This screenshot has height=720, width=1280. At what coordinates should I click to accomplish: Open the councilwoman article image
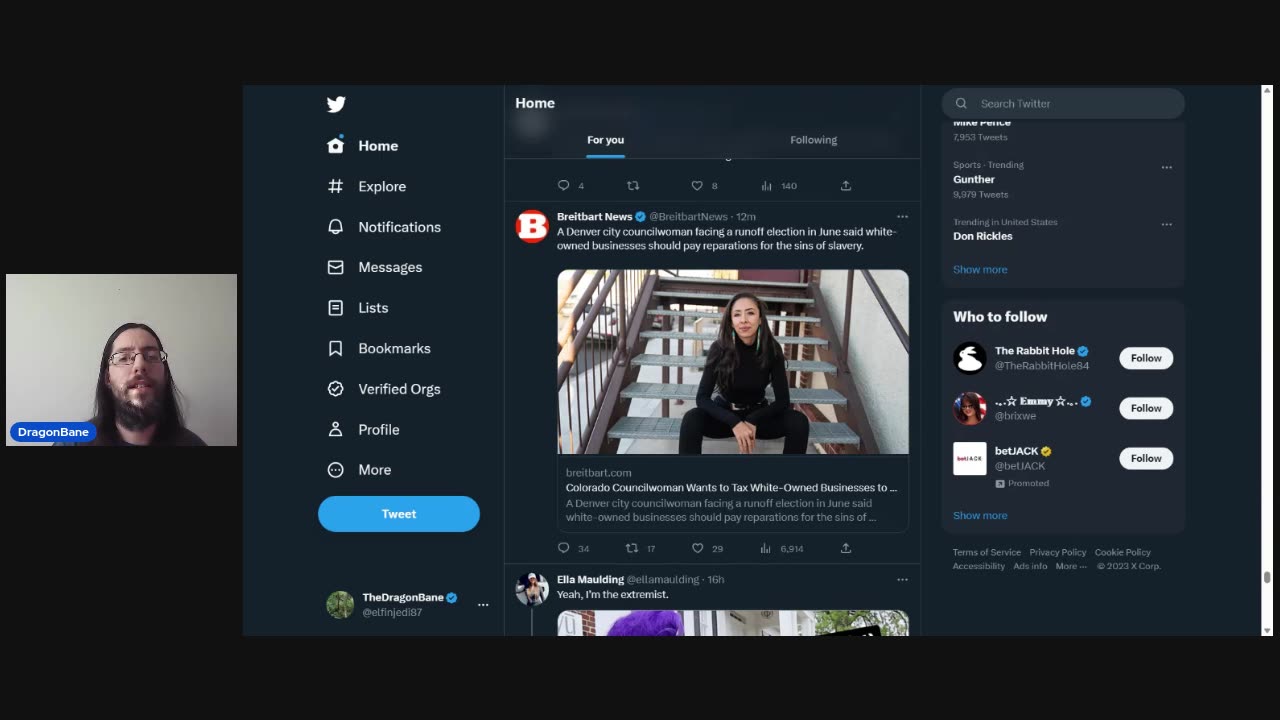[733, 362]
